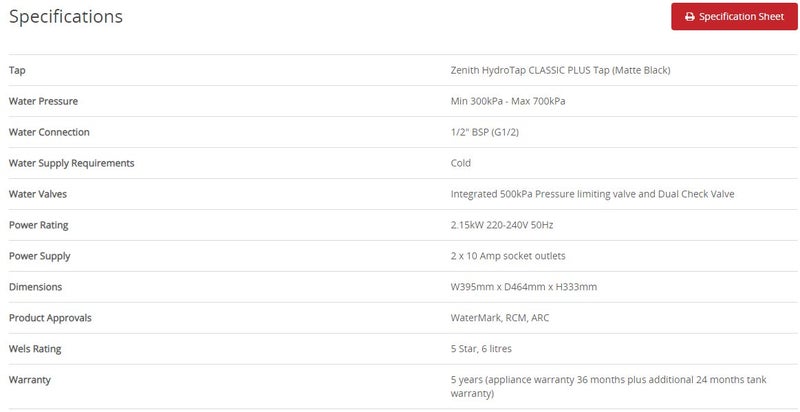Click WaterMark, RCM, ARC approvals text
The width and height of the screenshot is (800, 412).
click(x=499, y=318)
